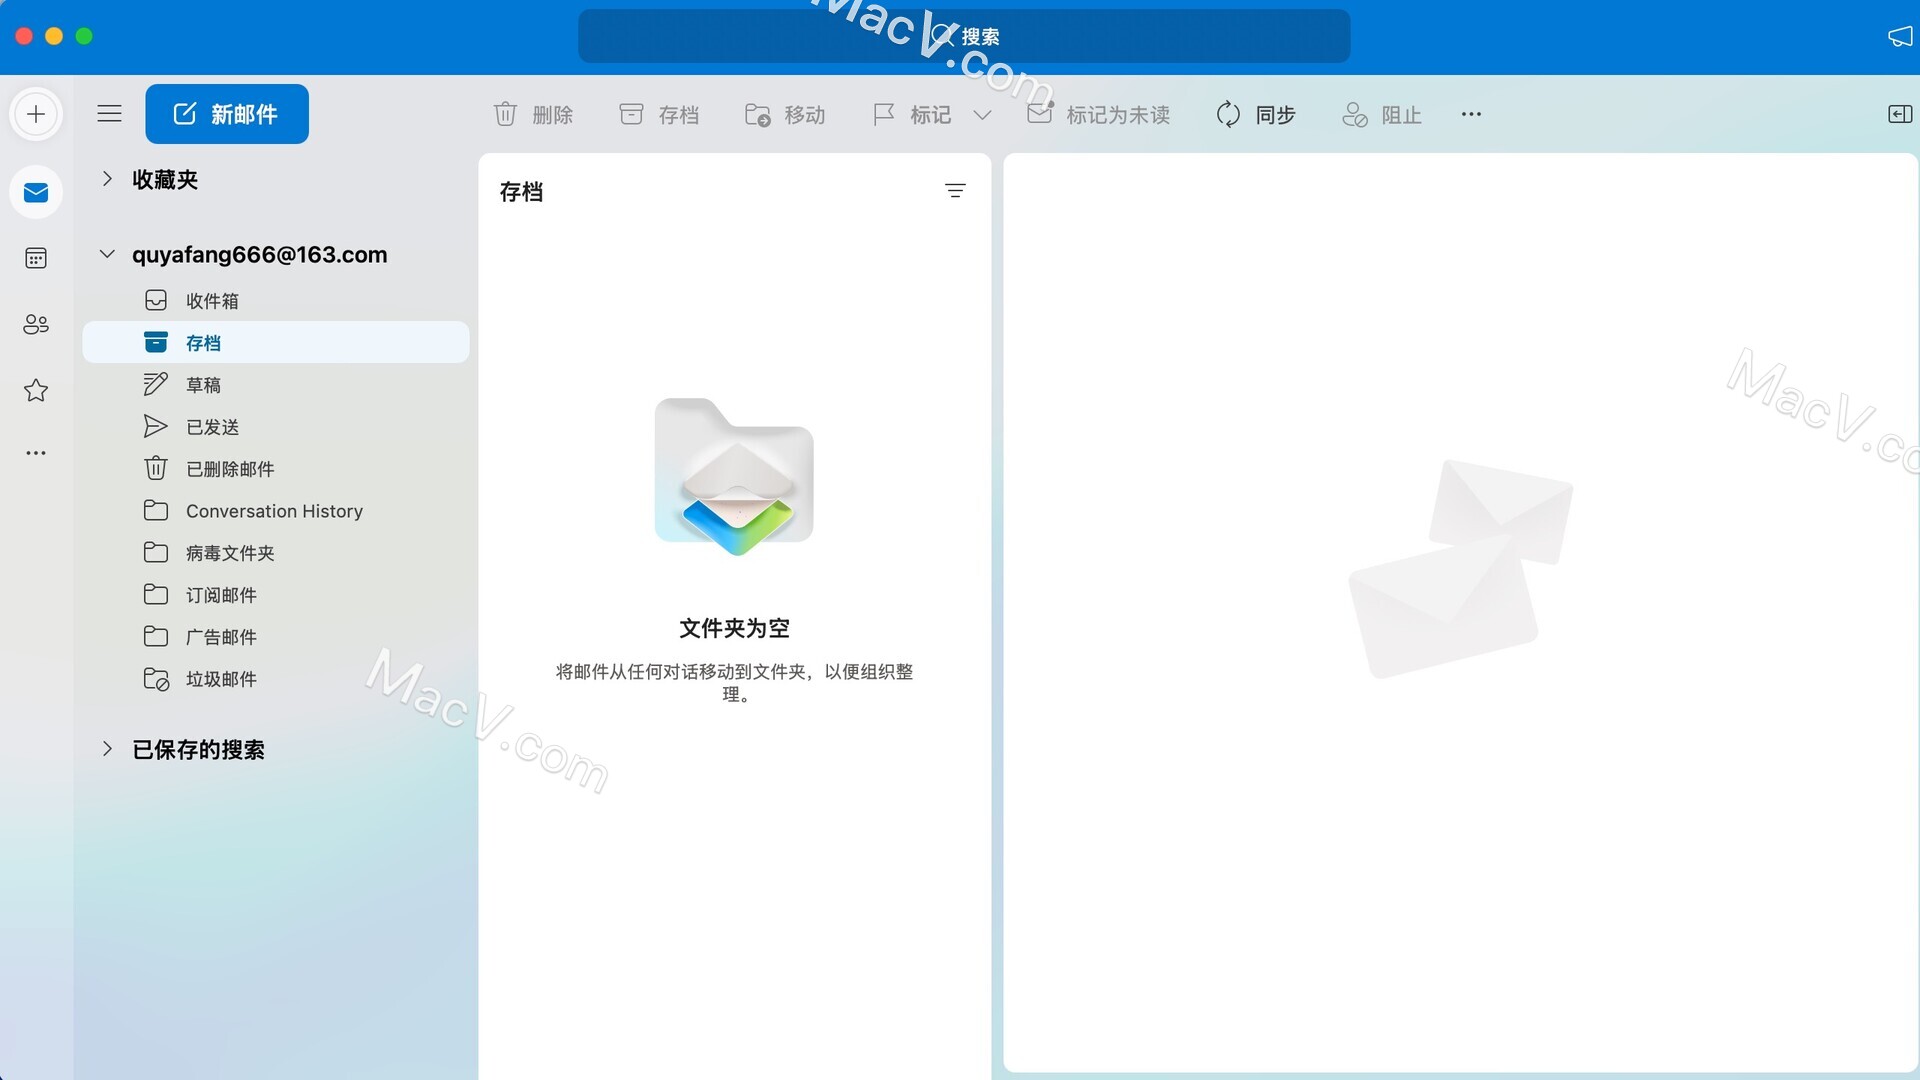Switch to the Calendar view icon

tap(36, 258)
